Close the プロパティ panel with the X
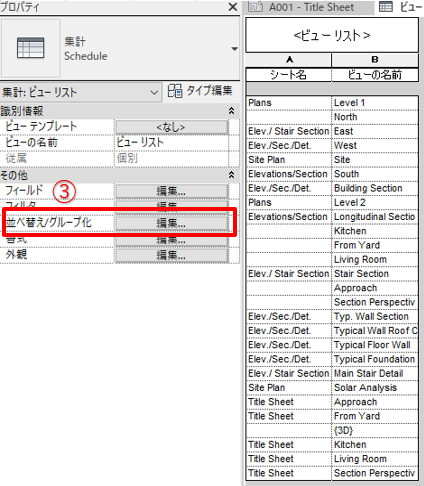The width and height of the screenshot is (424, 486). [233, 7]
